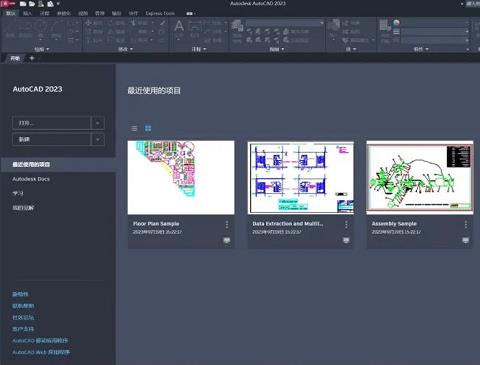The height and width of the screenshot is (365, 480).
Task: Open the Assembly Sample thumbnail
Action: click(x=420, y=177)
